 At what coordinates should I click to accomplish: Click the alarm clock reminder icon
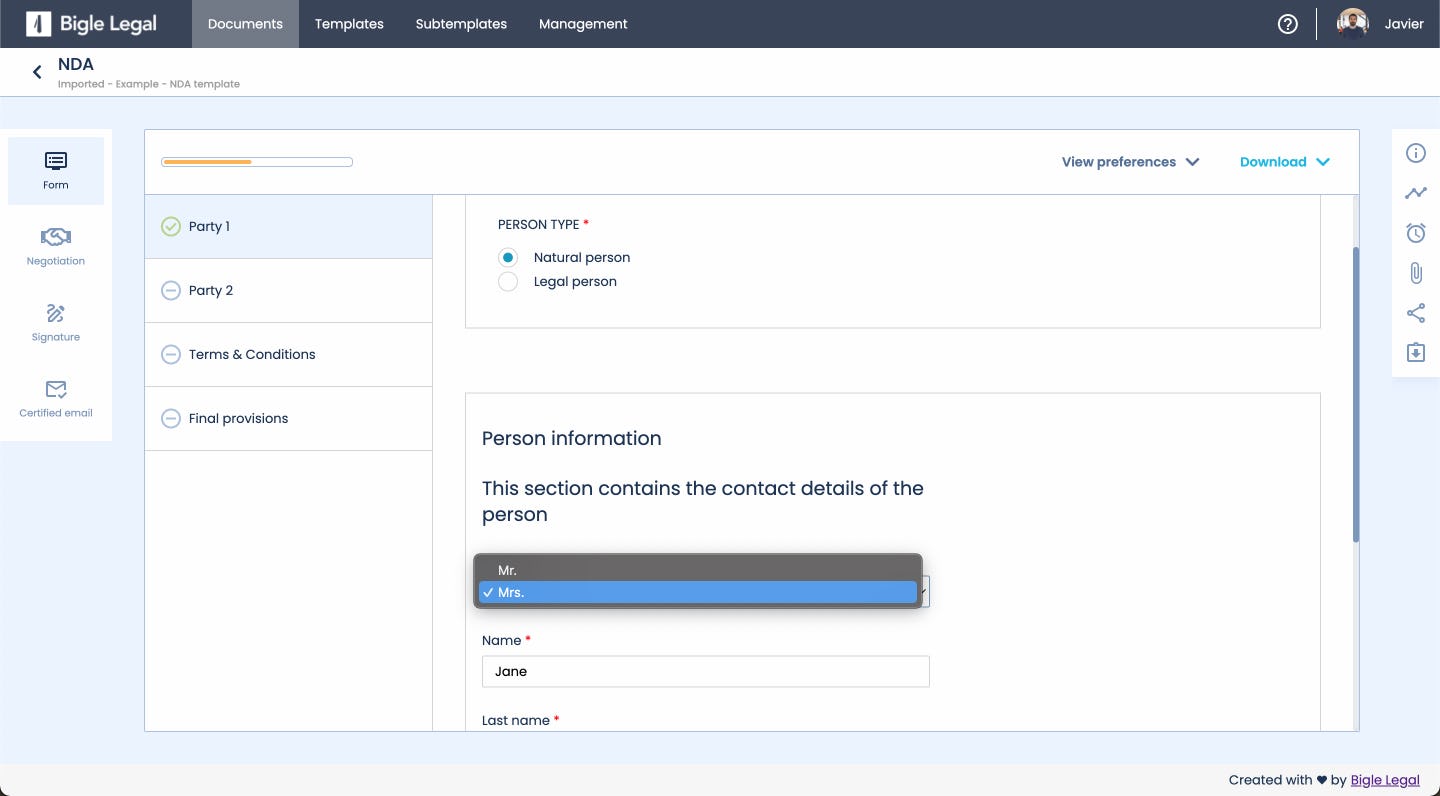point(1416,233)
